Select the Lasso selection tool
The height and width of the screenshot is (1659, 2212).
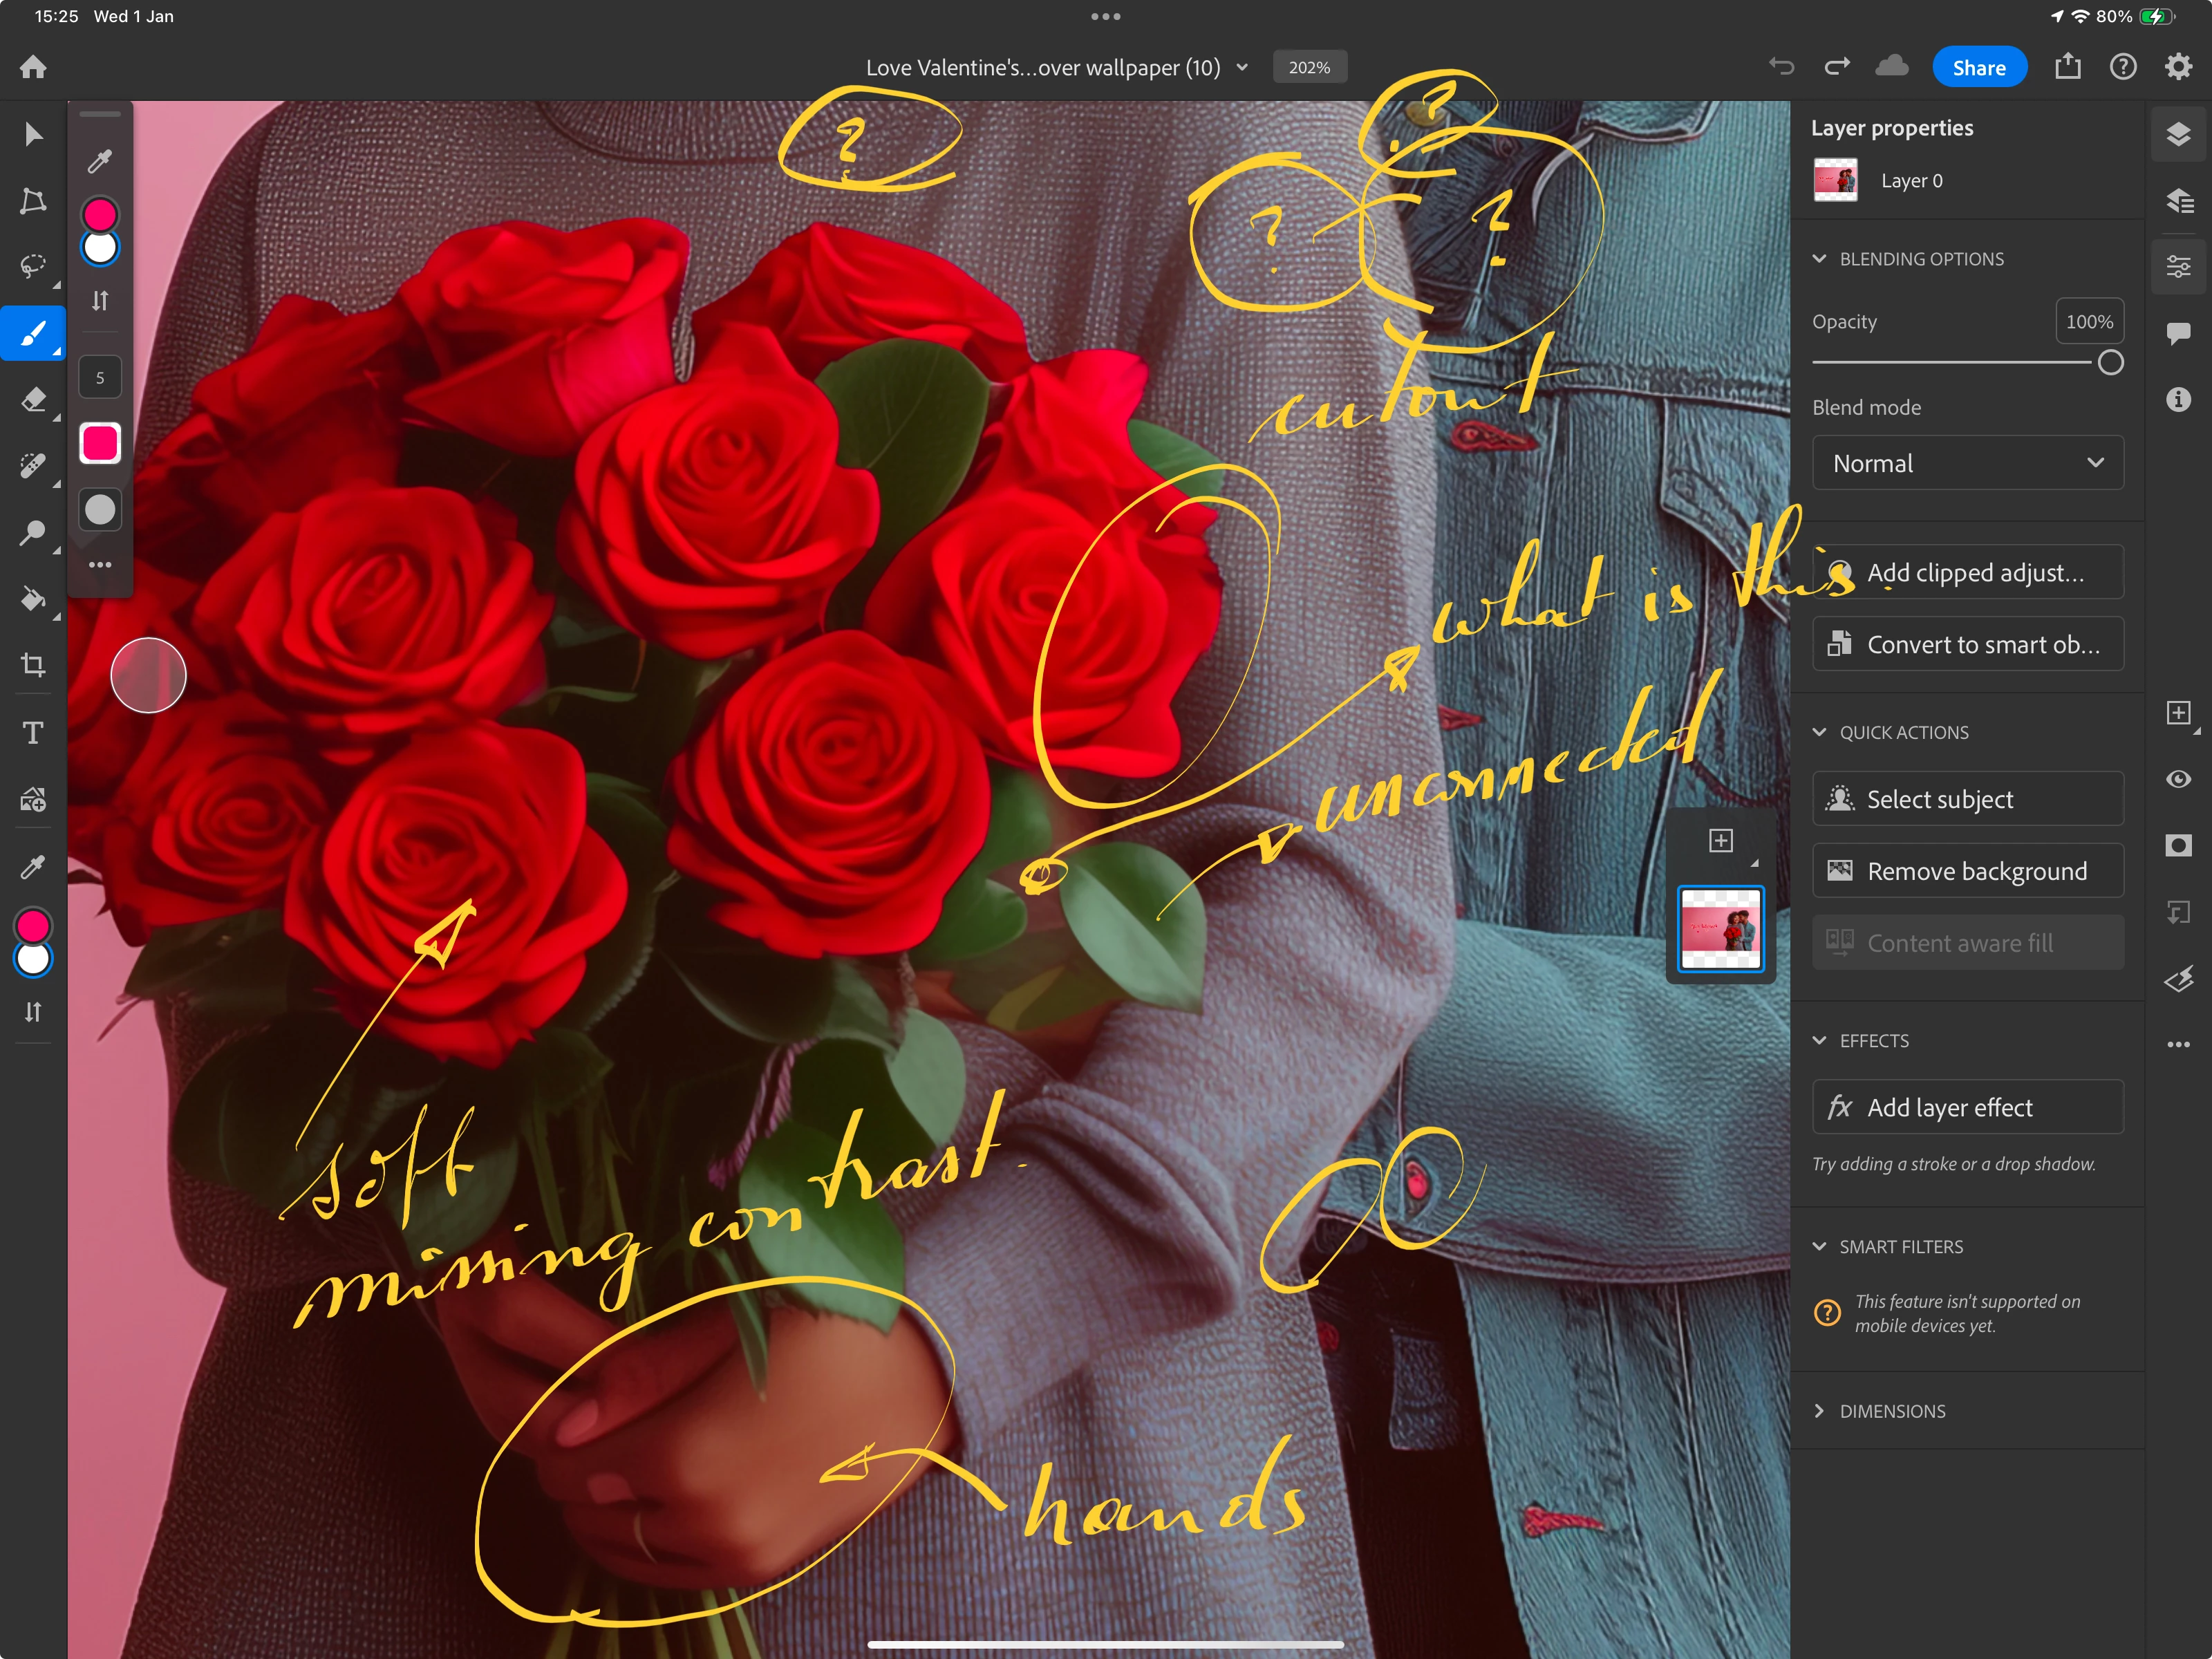coord(33,266)
